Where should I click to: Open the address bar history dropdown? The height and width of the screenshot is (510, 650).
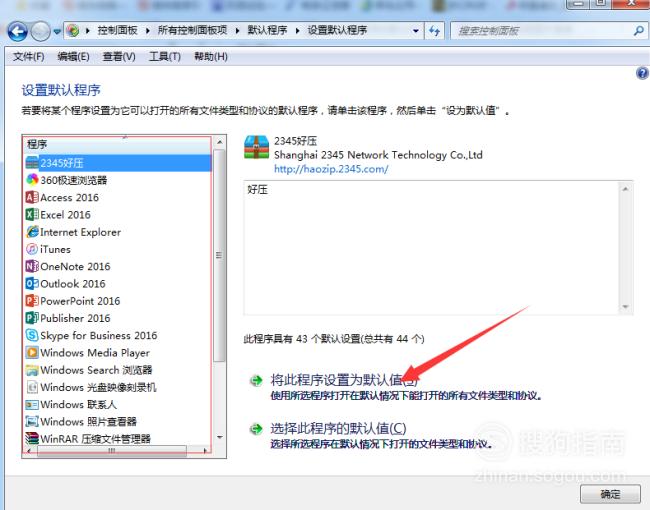(415, 31)
